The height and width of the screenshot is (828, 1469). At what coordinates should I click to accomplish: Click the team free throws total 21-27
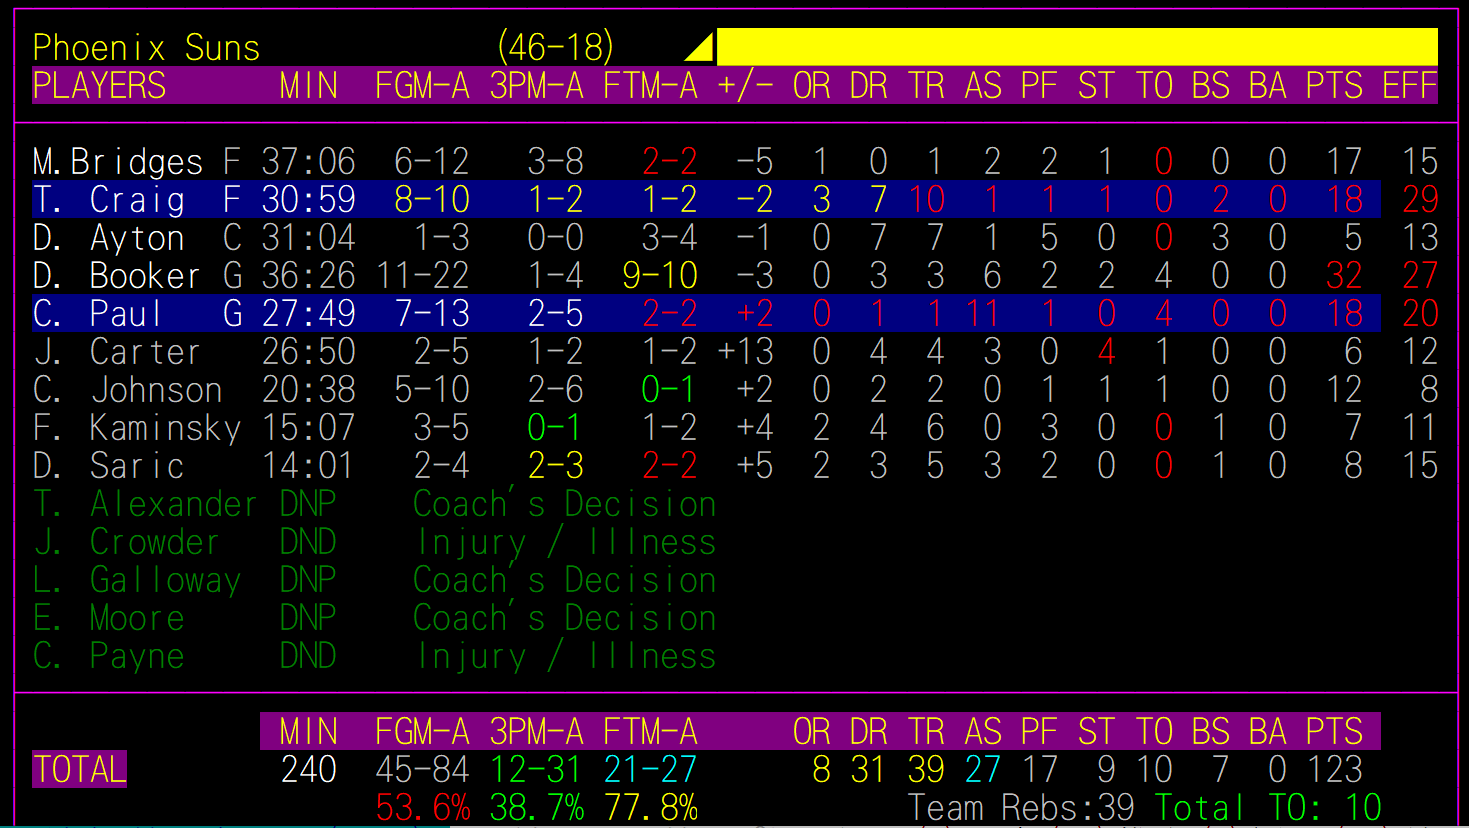(x=651, y=770)
